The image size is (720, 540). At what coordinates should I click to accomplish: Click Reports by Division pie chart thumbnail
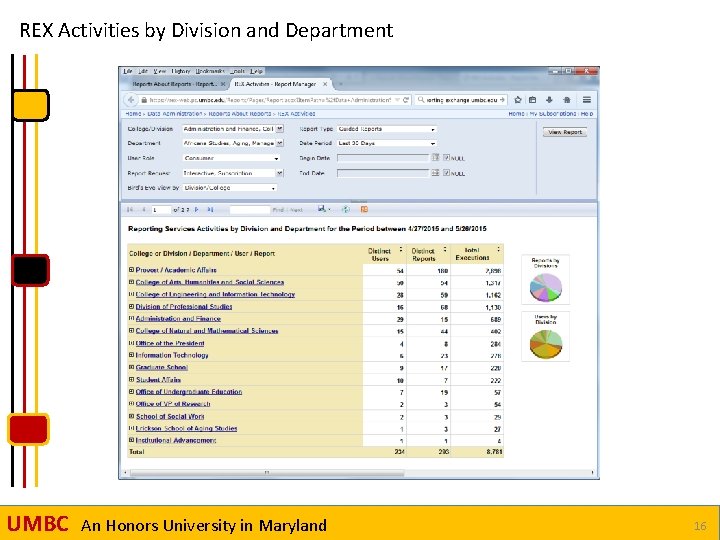pyautogui.click(x=546, y=279)
